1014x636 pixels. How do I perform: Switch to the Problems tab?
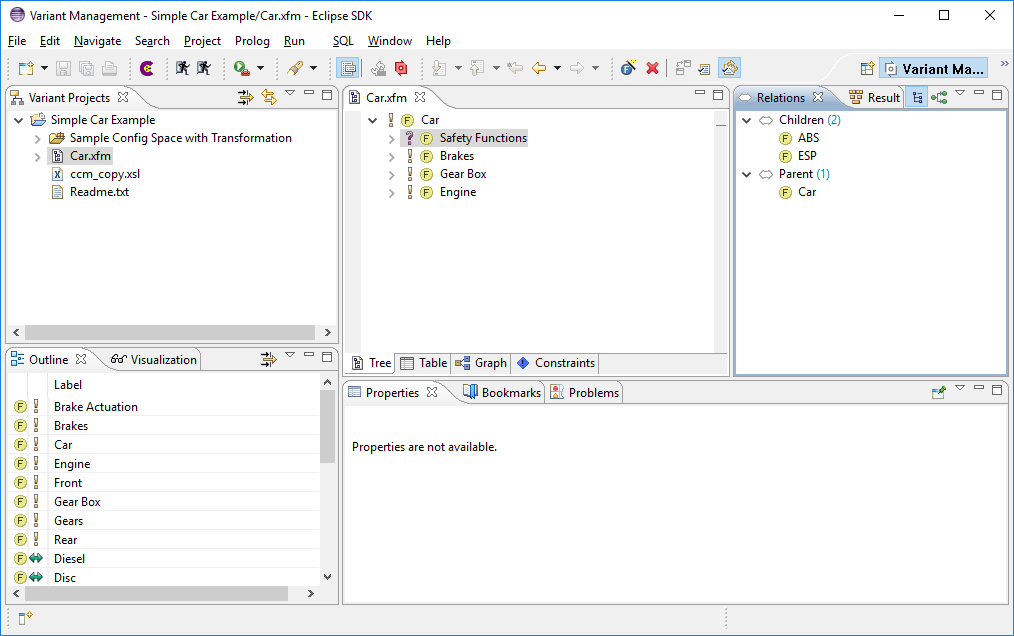pos(585,393)
